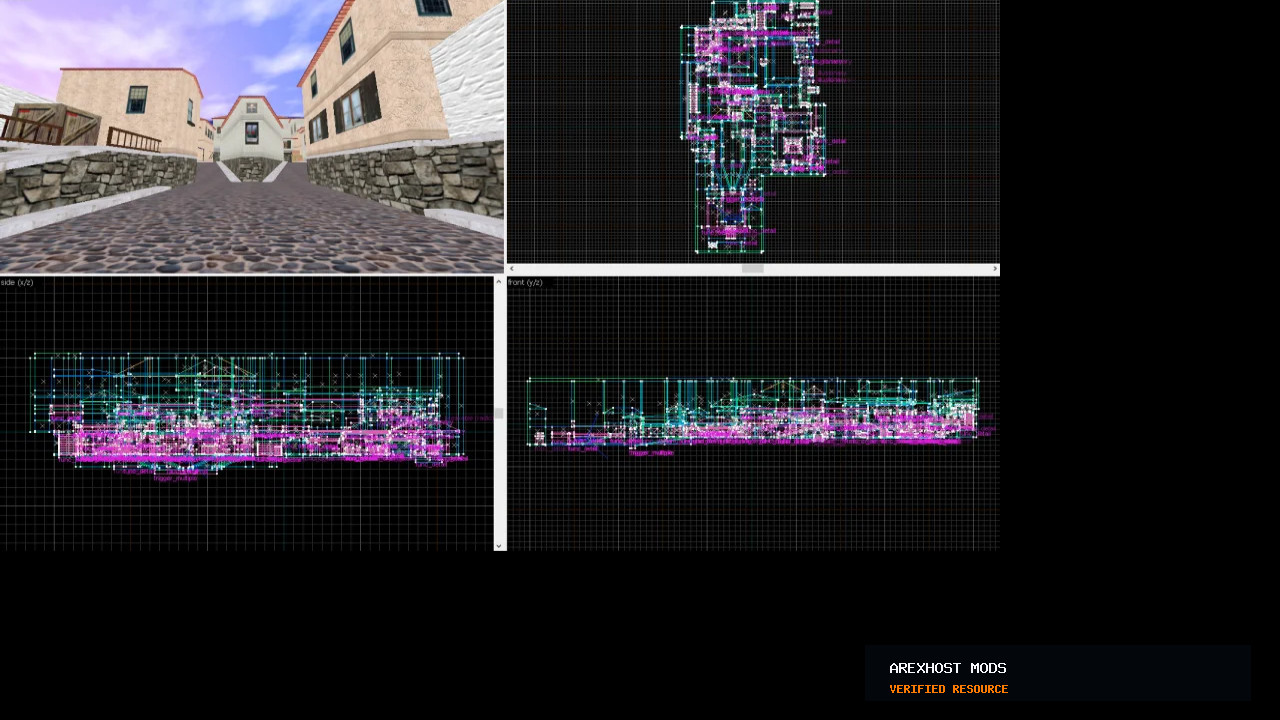Click the 'AREXHOST MODS' title text
The height and width of the screenshot is (720, 1280).
[948, 668]
